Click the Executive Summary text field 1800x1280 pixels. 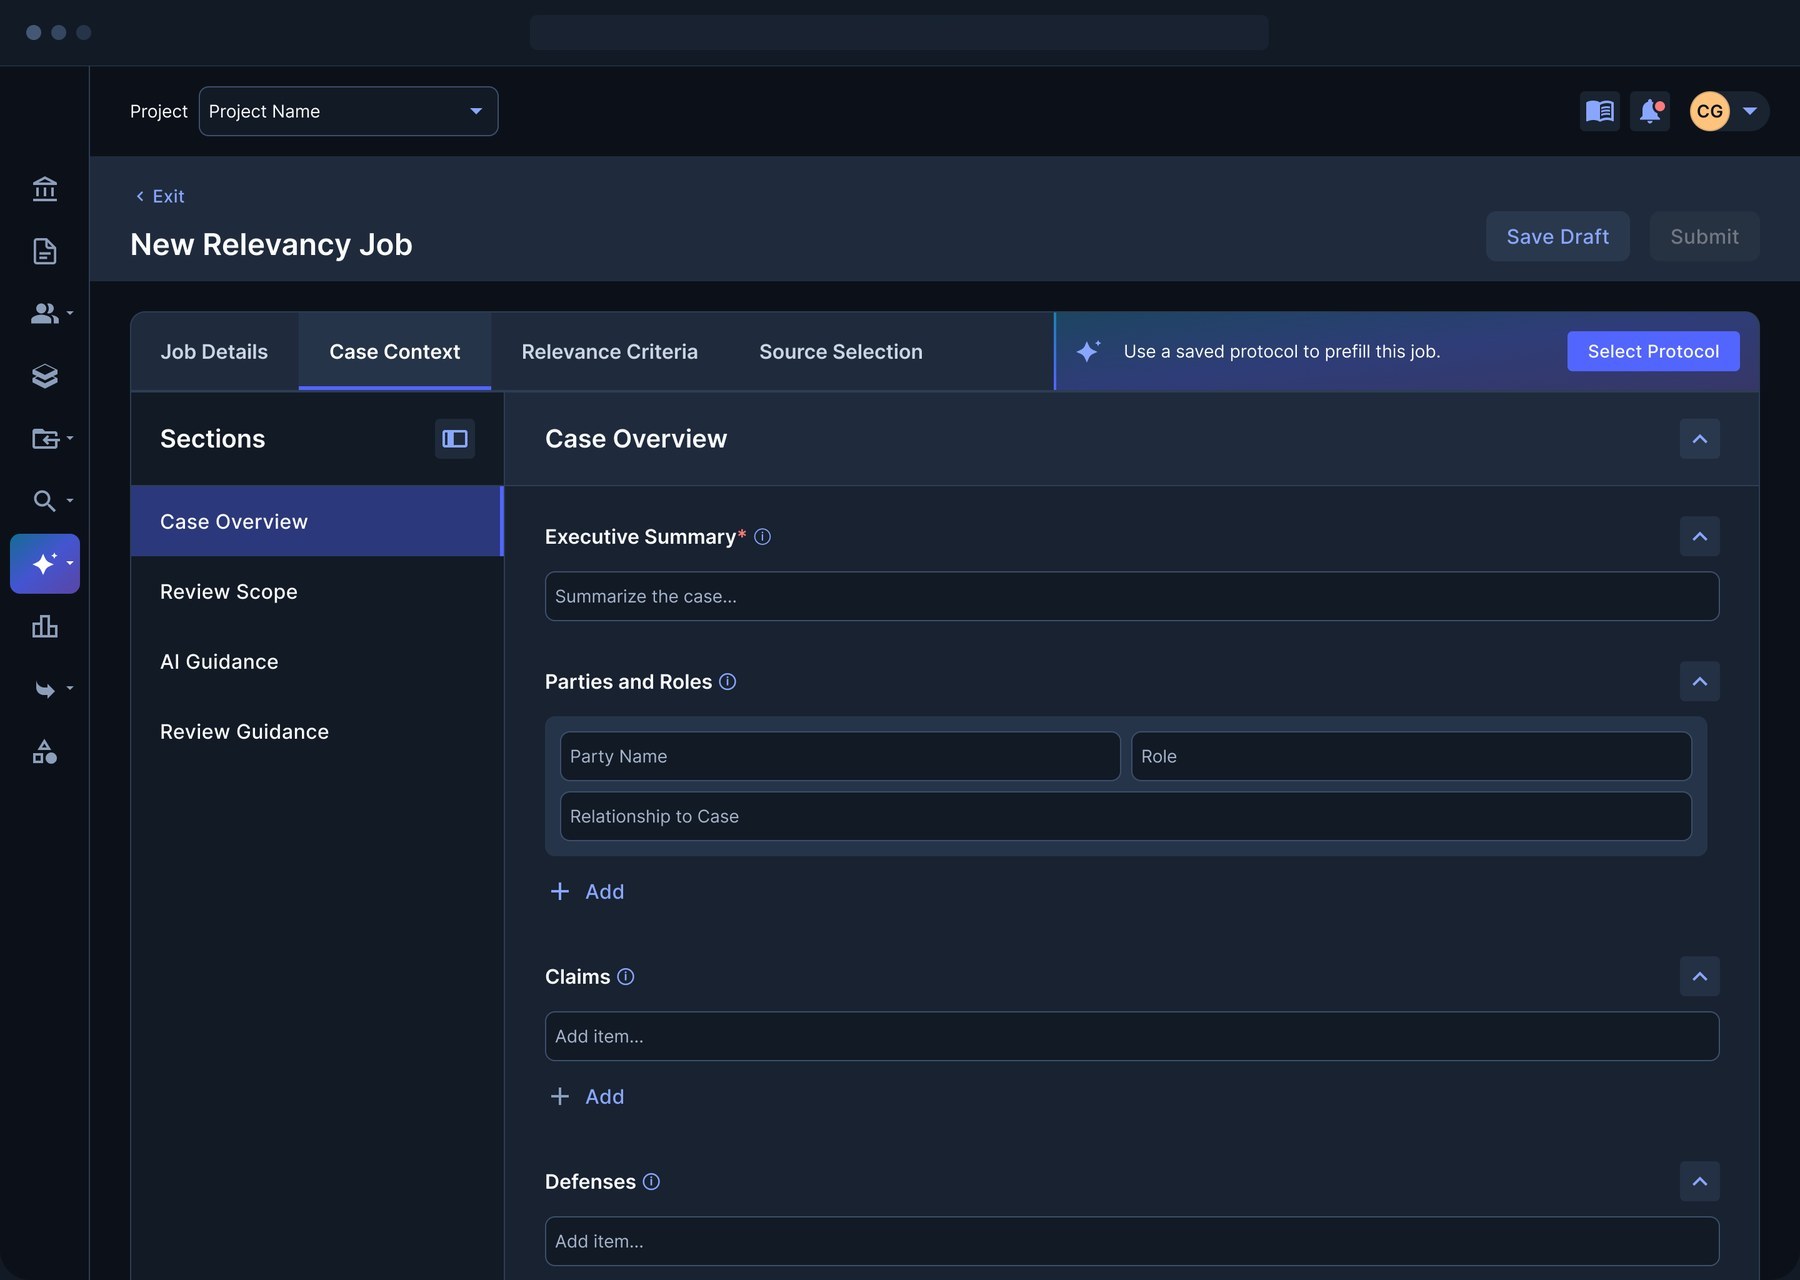(1132, 597)
